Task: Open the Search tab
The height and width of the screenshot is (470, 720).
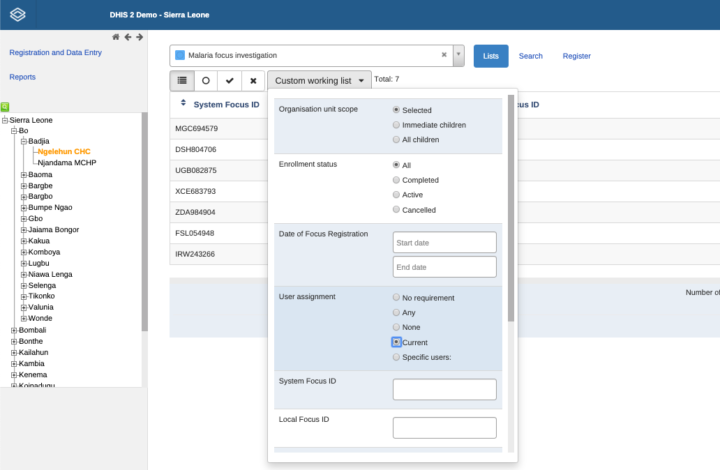Action: click(x=530, y=56)
